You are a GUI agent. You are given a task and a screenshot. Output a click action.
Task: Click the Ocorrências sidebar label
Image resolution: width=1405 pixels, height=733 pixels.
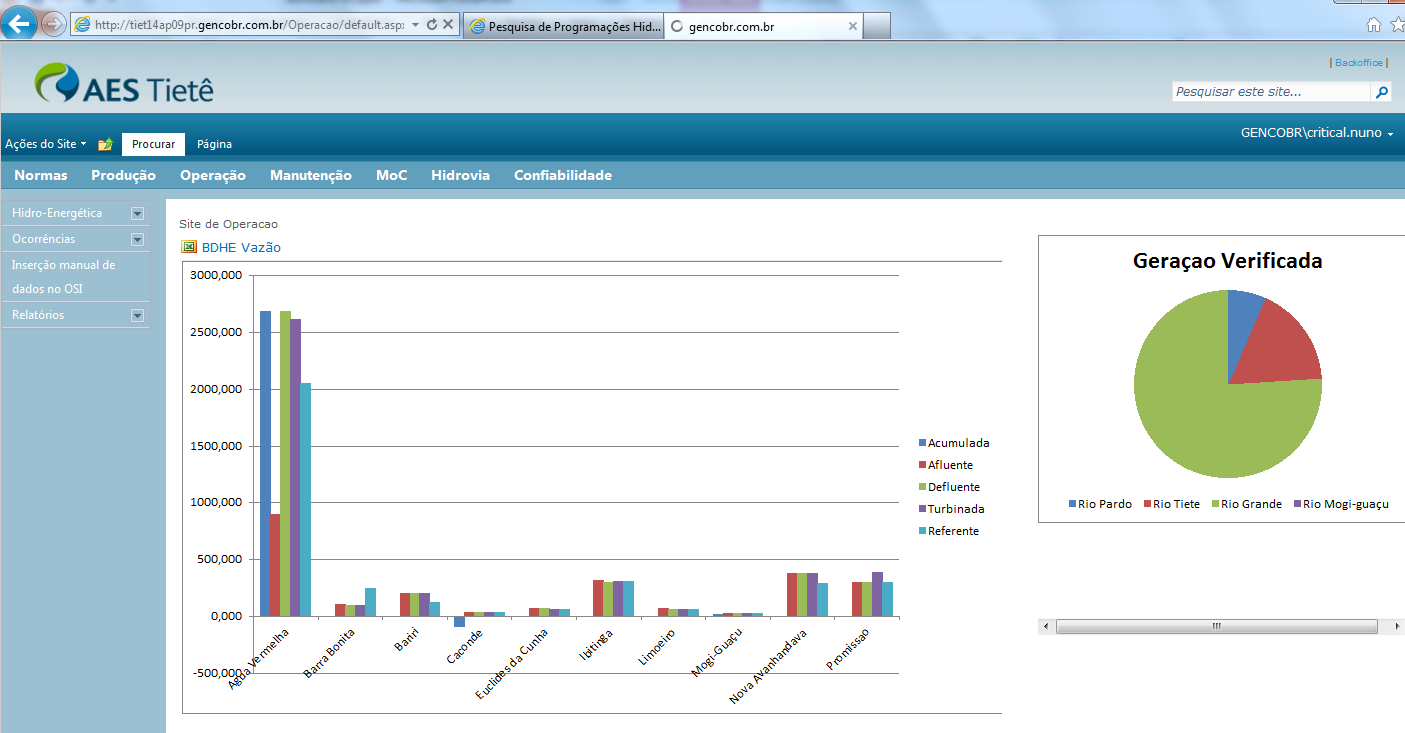tap(44, 239)
